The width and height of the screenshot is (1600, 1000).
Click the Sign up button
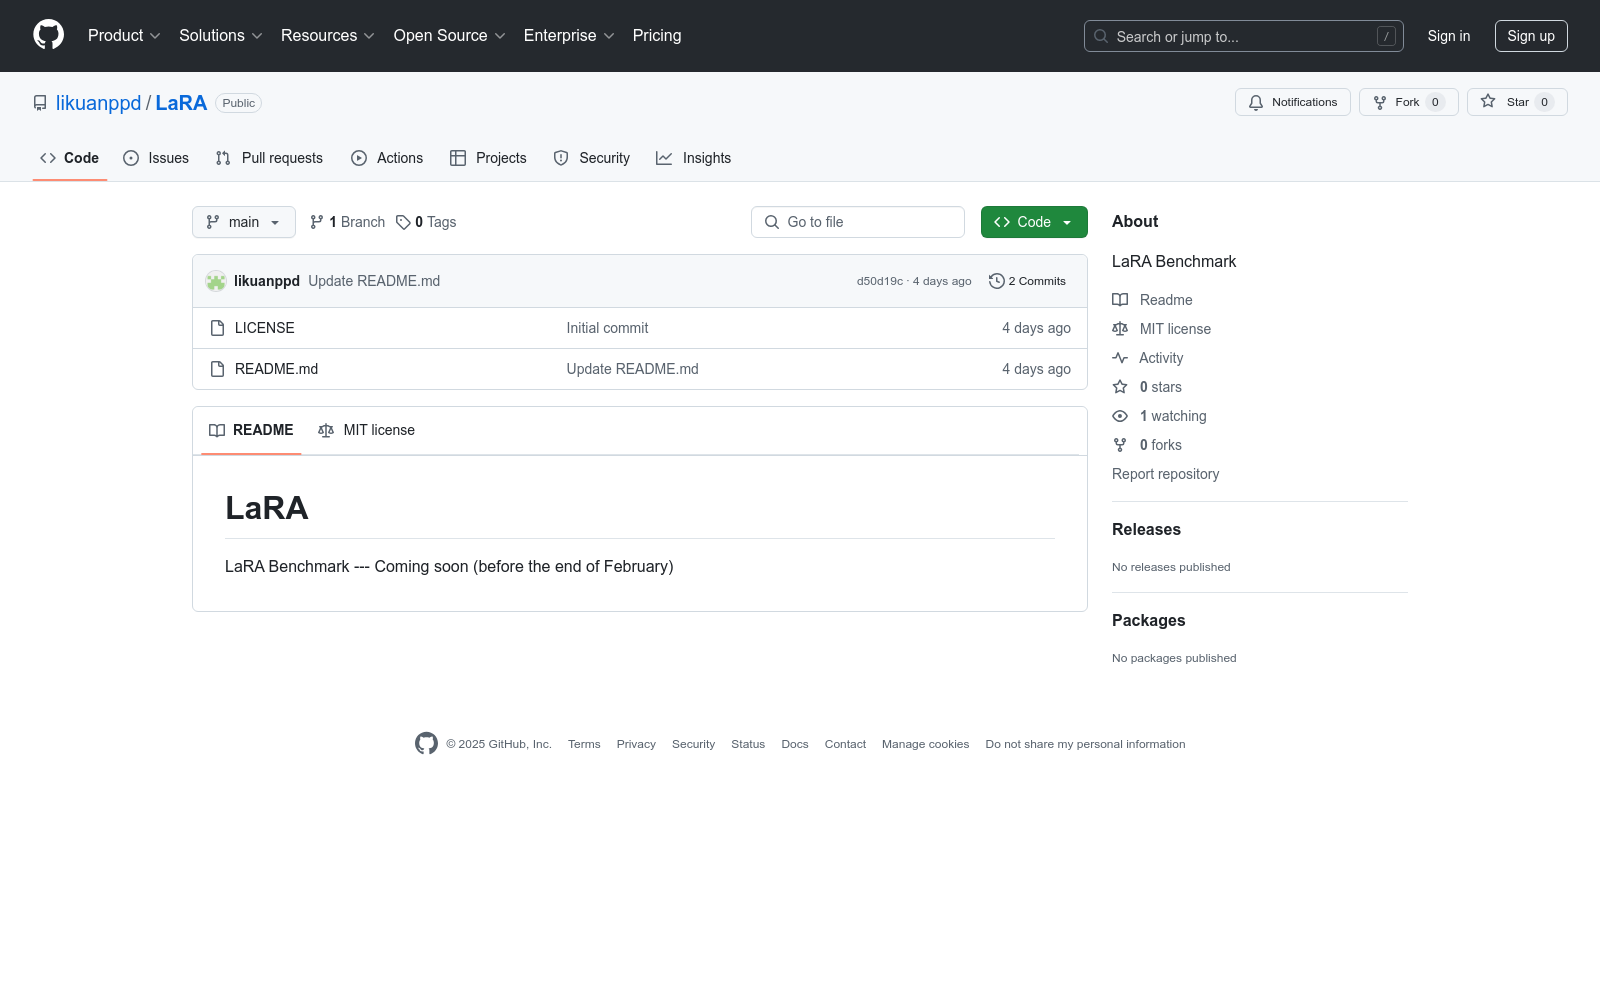(1531, 36)
